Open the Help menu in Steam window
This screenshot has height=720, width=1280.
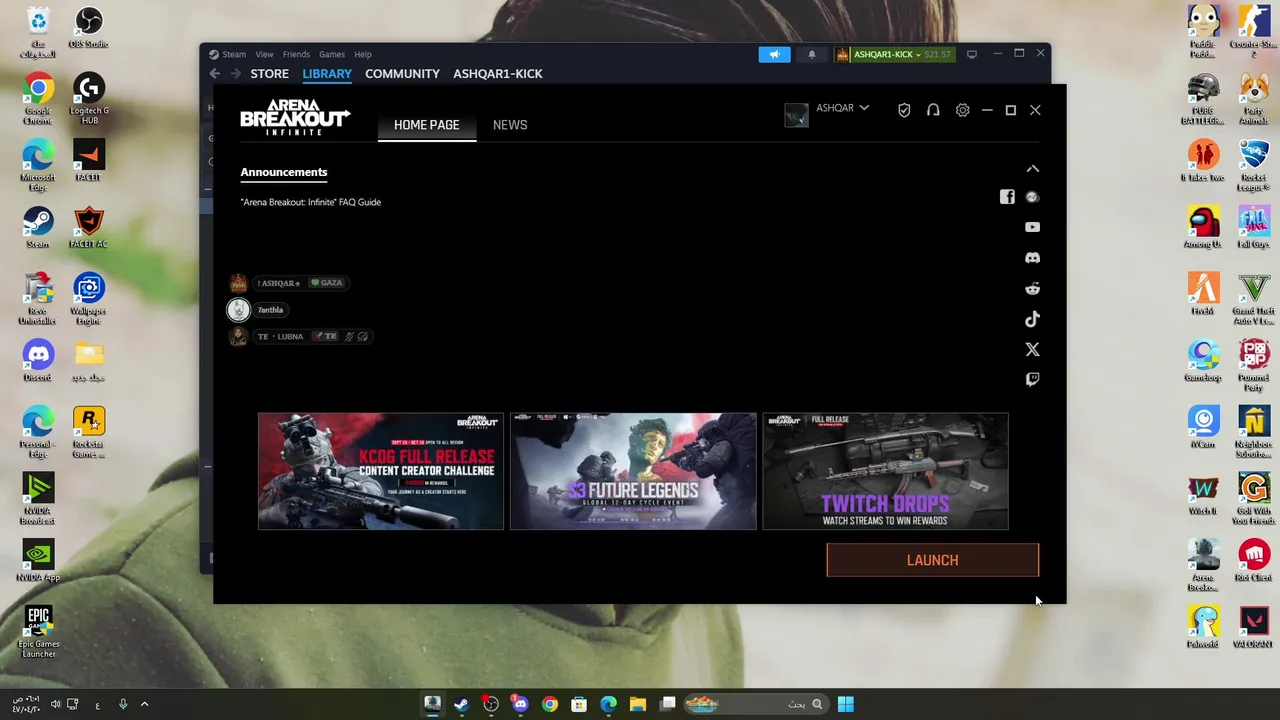363,54
